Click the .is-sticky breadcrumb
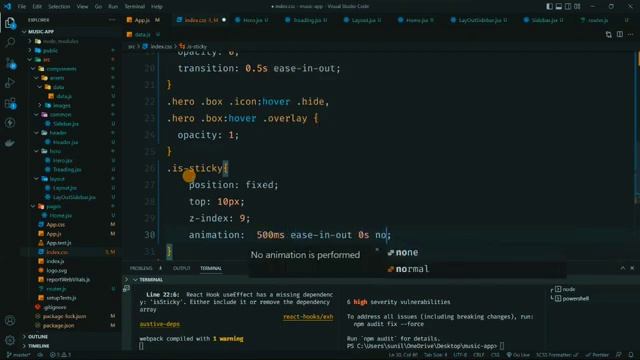 click(193, 47)
